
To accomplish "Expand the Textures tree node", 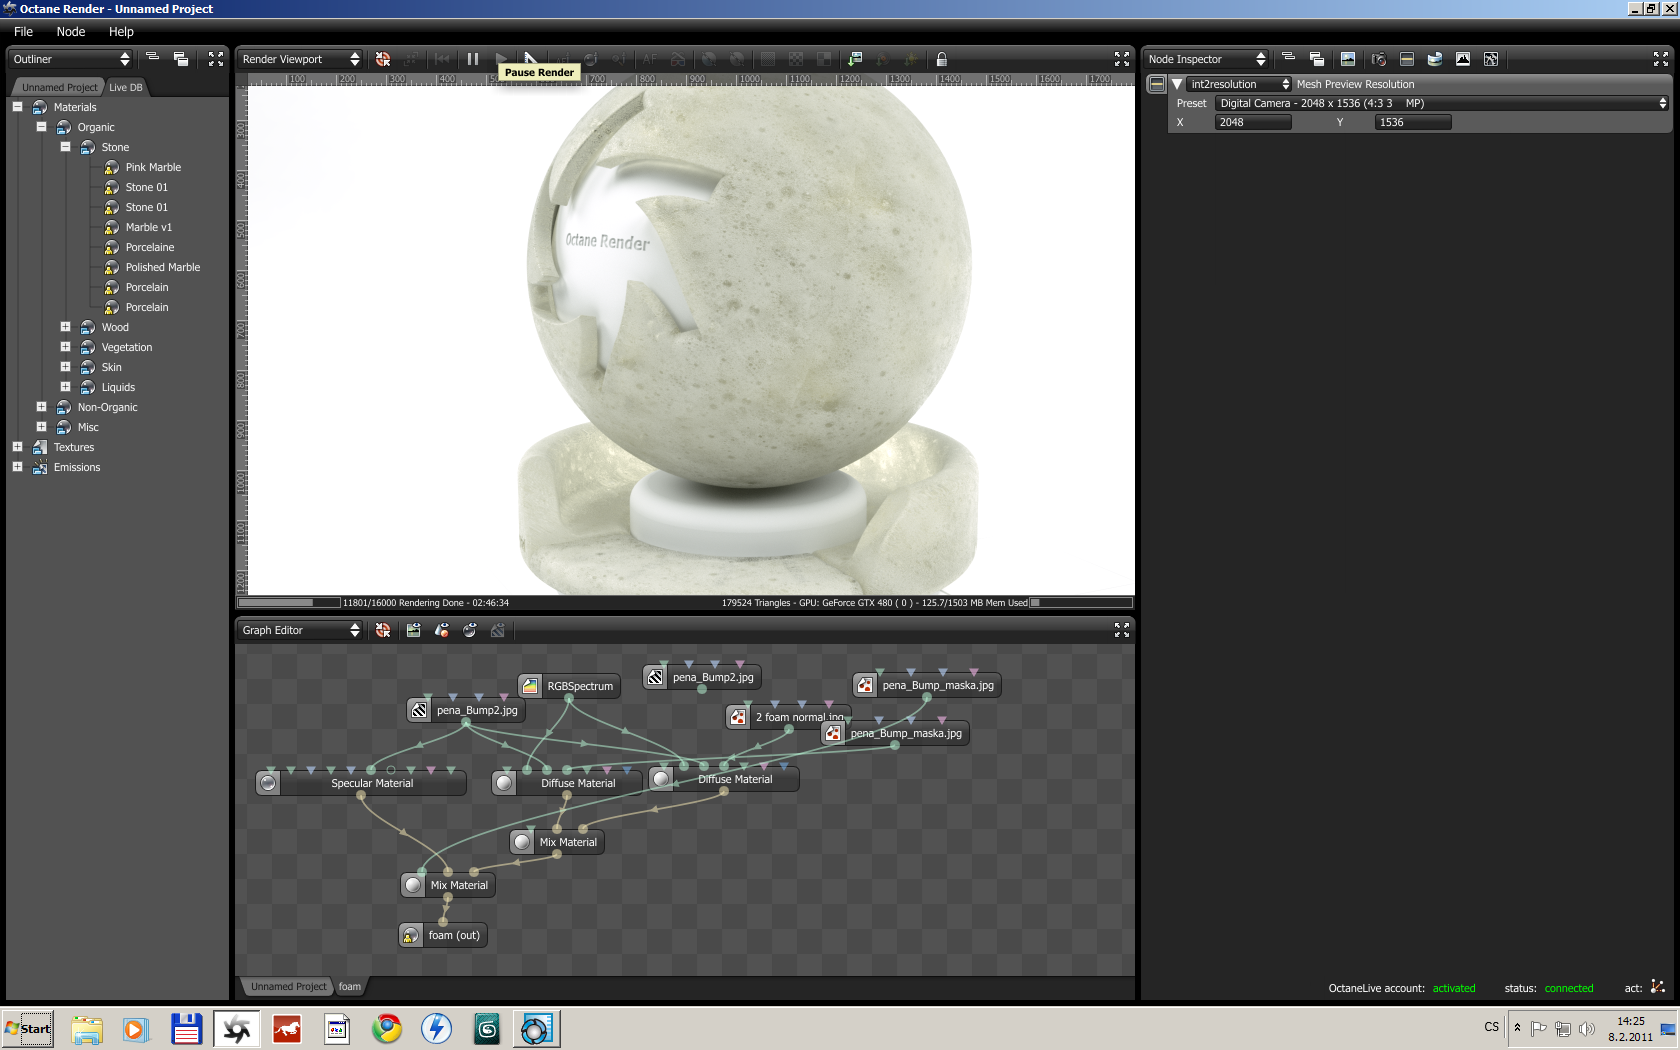I will pyautogui.click(x=17, y=447).
